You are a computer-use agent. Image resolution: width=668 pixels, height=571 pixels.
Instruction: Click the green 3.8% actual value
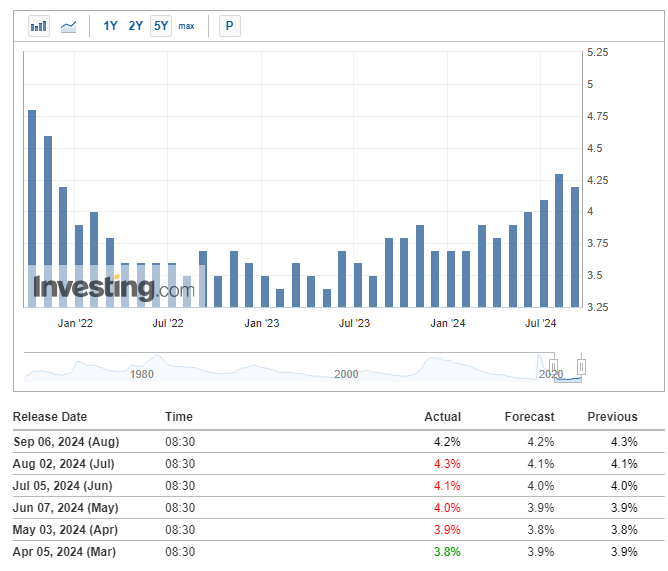point(447,552)
